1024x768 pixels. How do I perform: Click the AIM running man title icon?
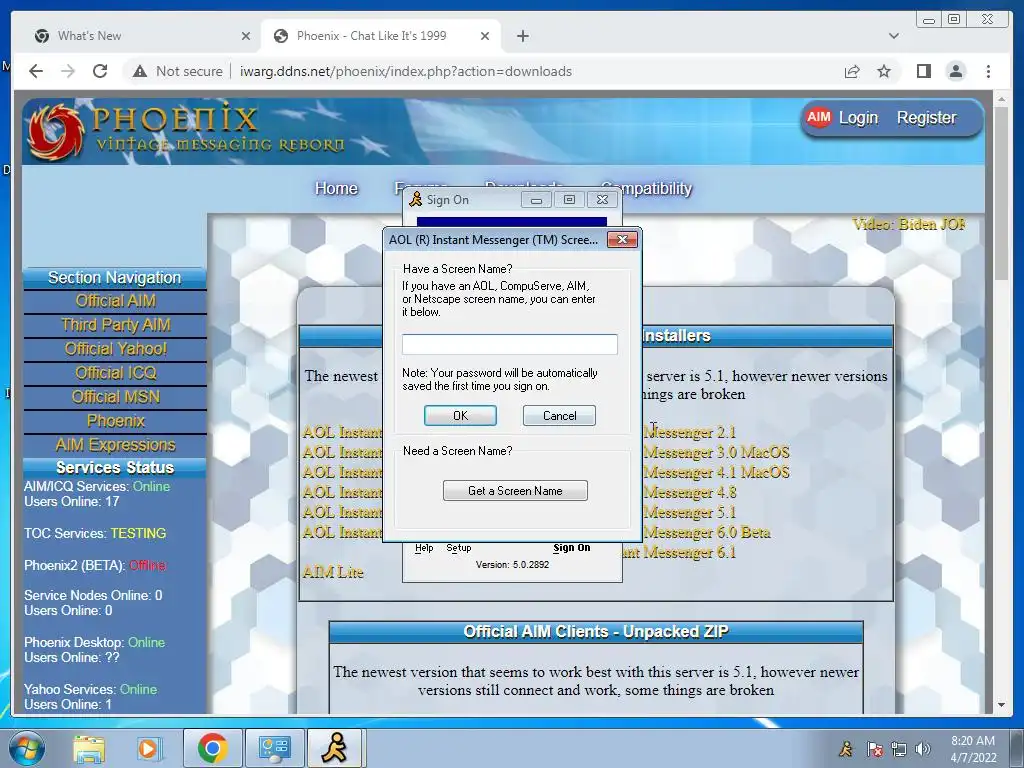click(x=415, y=199)
